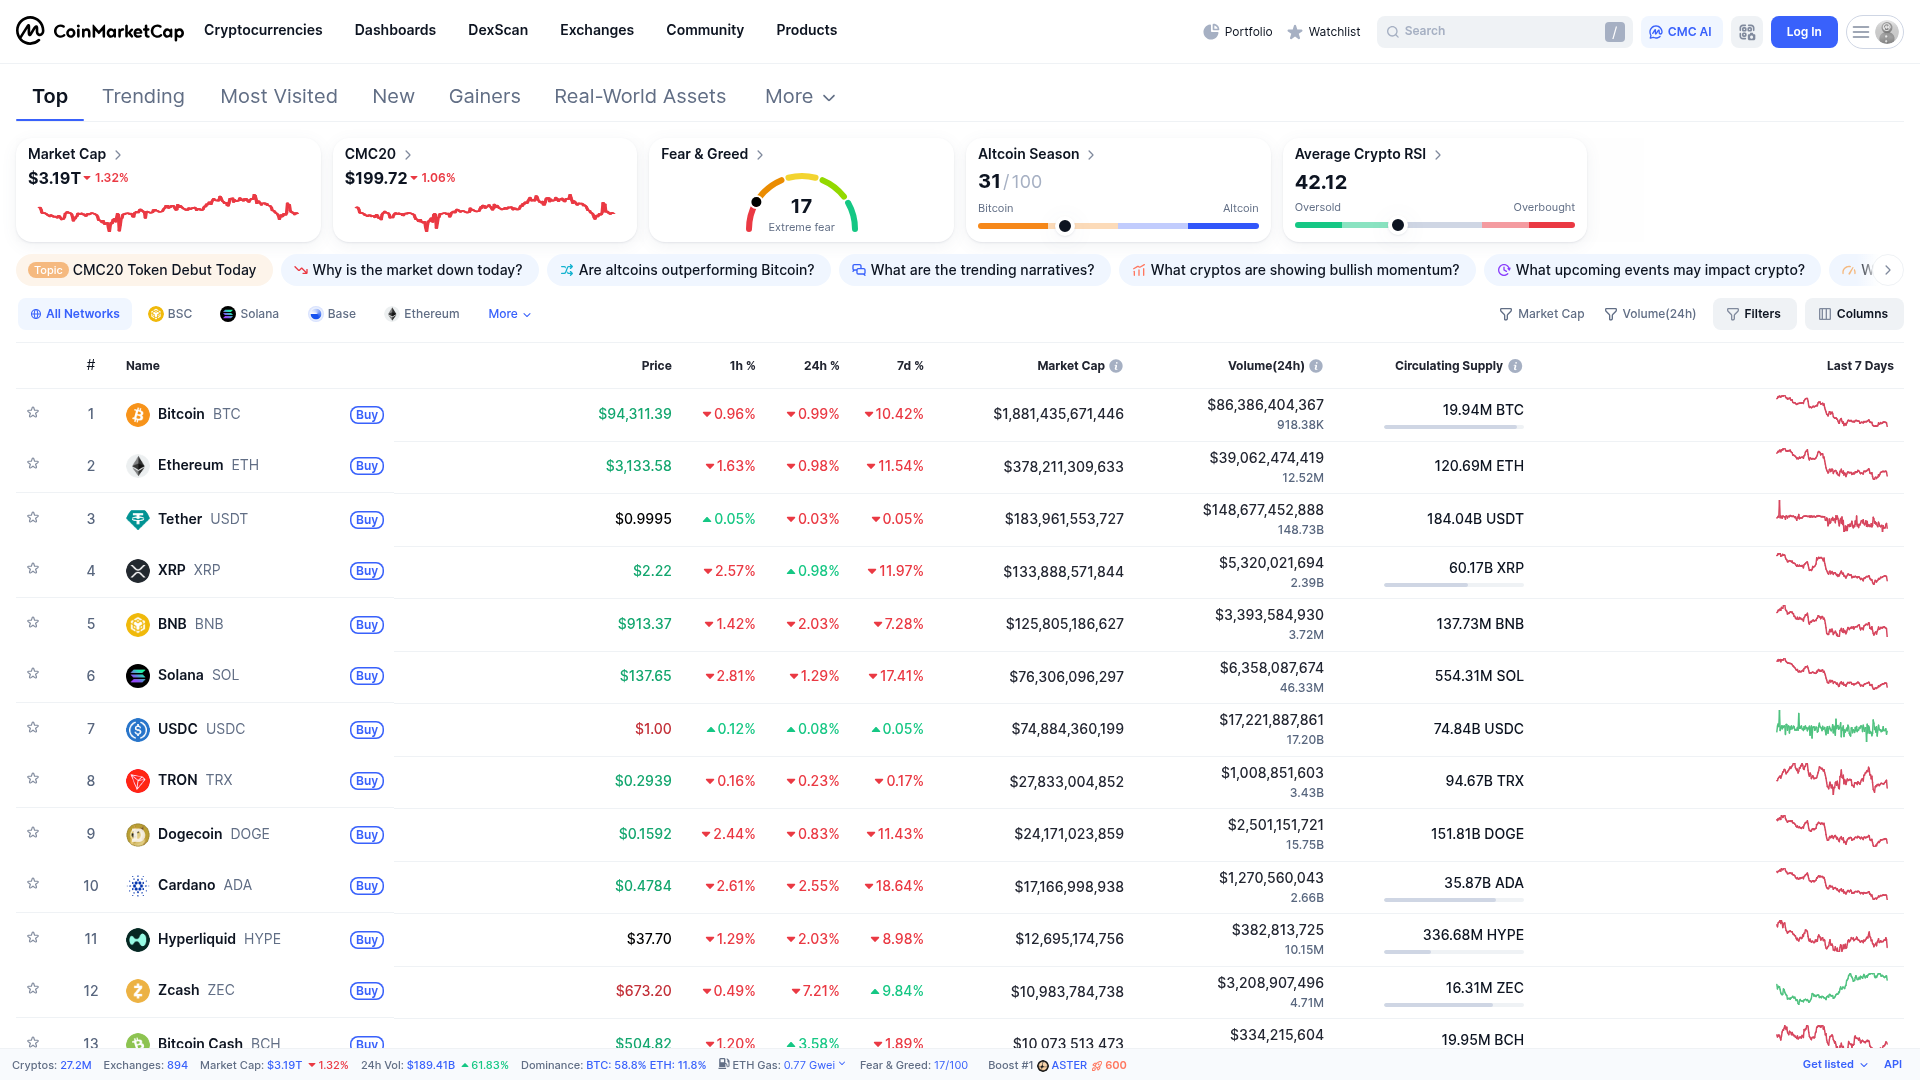Click the Hyperliquid coin logo
The width and height of the screenshot is (1920, 1080).
(138, 939)
